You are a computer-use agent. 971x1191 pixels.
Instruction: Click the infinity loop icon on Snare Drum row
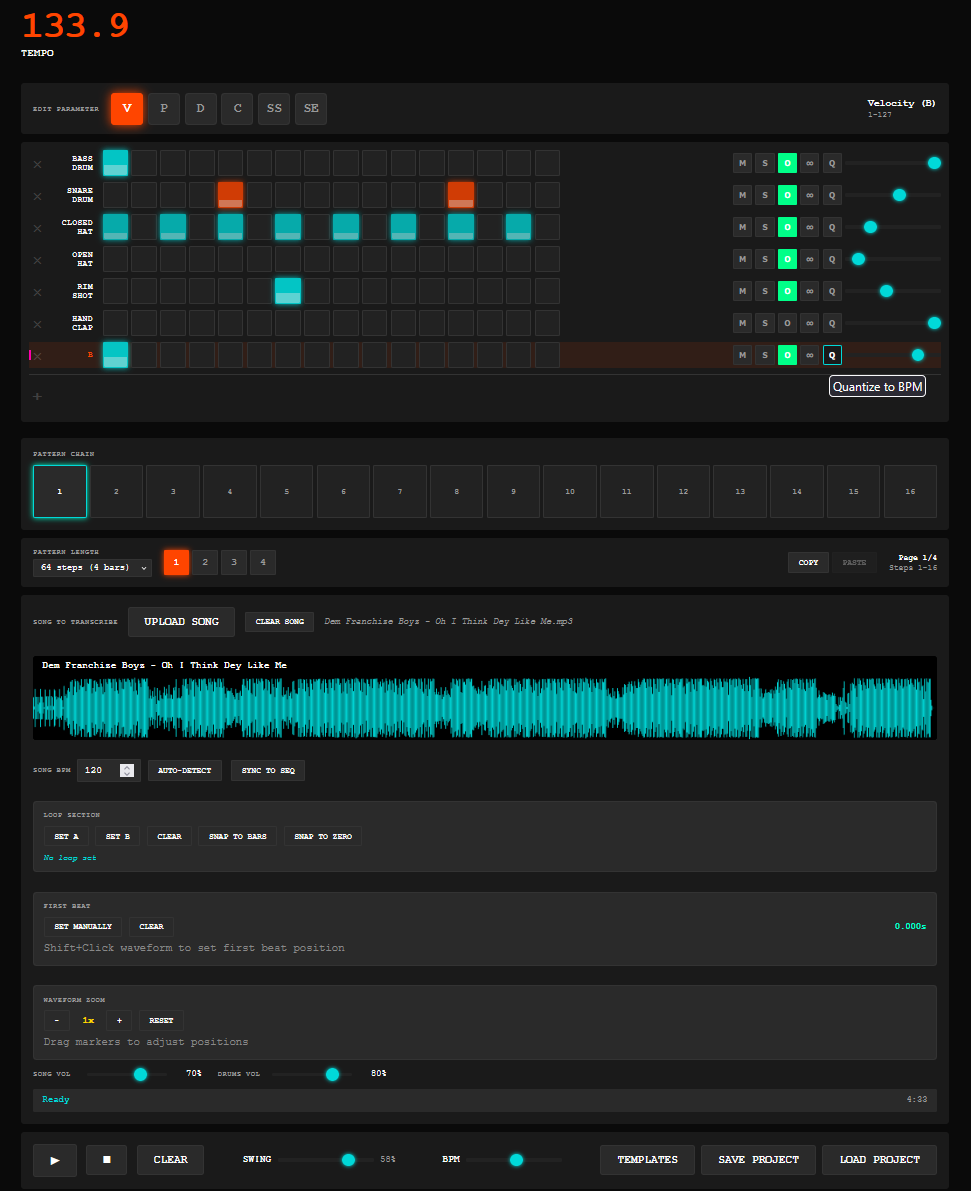point(810,195)
